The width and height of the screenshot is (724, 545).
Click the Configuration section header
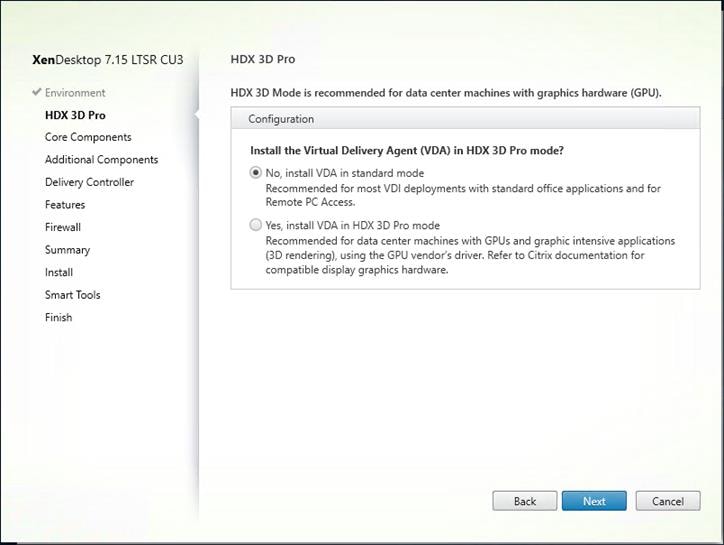(465, 119)
